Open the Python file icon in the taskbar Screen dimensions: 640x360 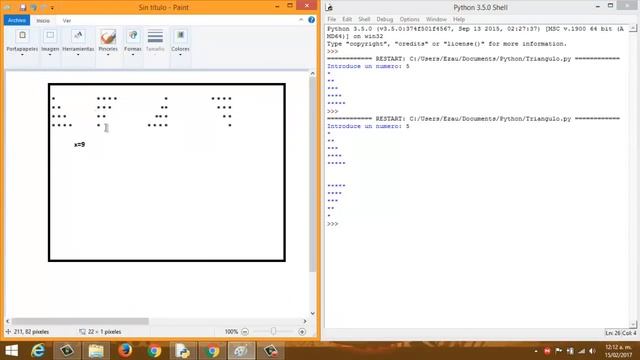[x=183, y=351]
